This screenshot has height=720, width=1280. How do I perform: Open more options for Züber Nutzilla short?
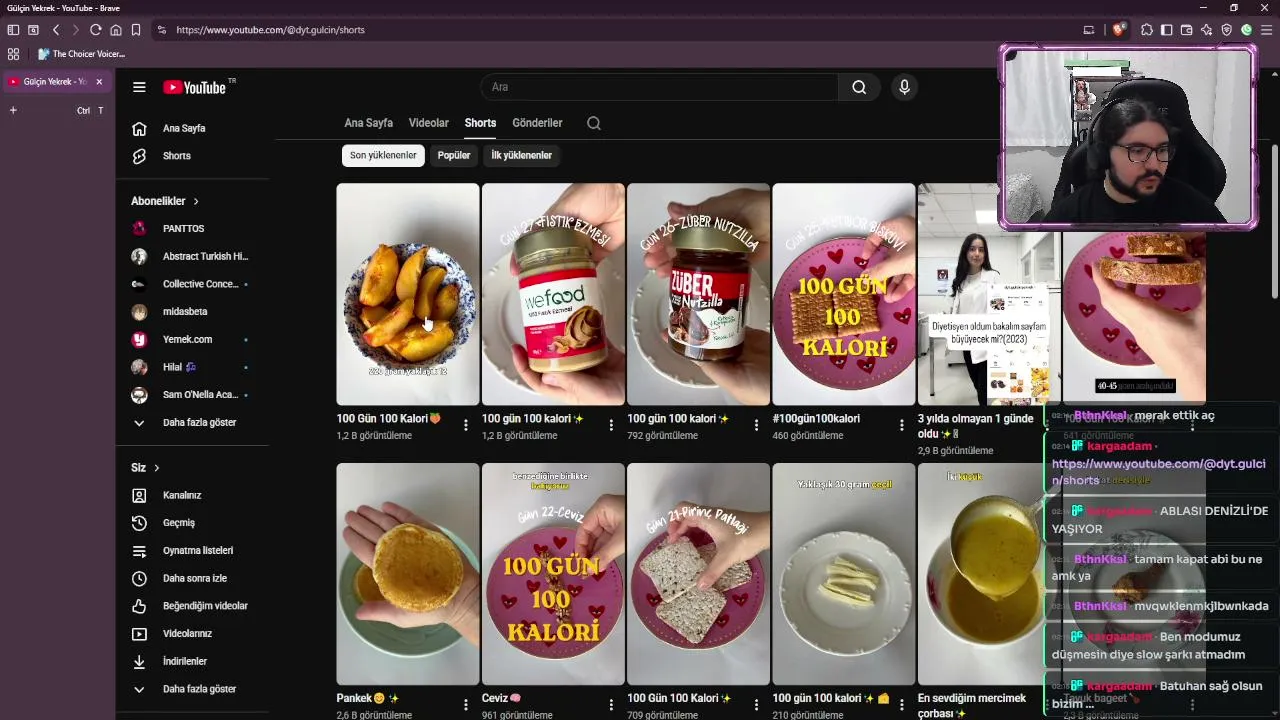pos(756,425)
